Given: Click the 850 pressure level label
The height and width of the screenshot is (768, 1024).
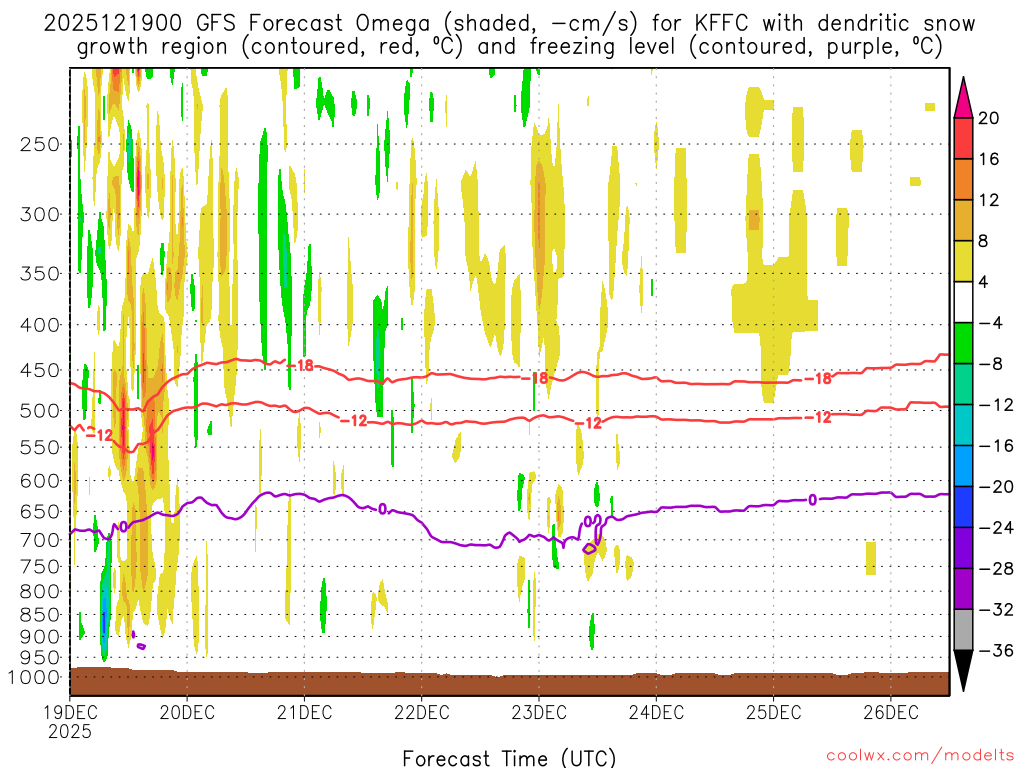Looking at the screenshot, I should click(x=40, y=615).
